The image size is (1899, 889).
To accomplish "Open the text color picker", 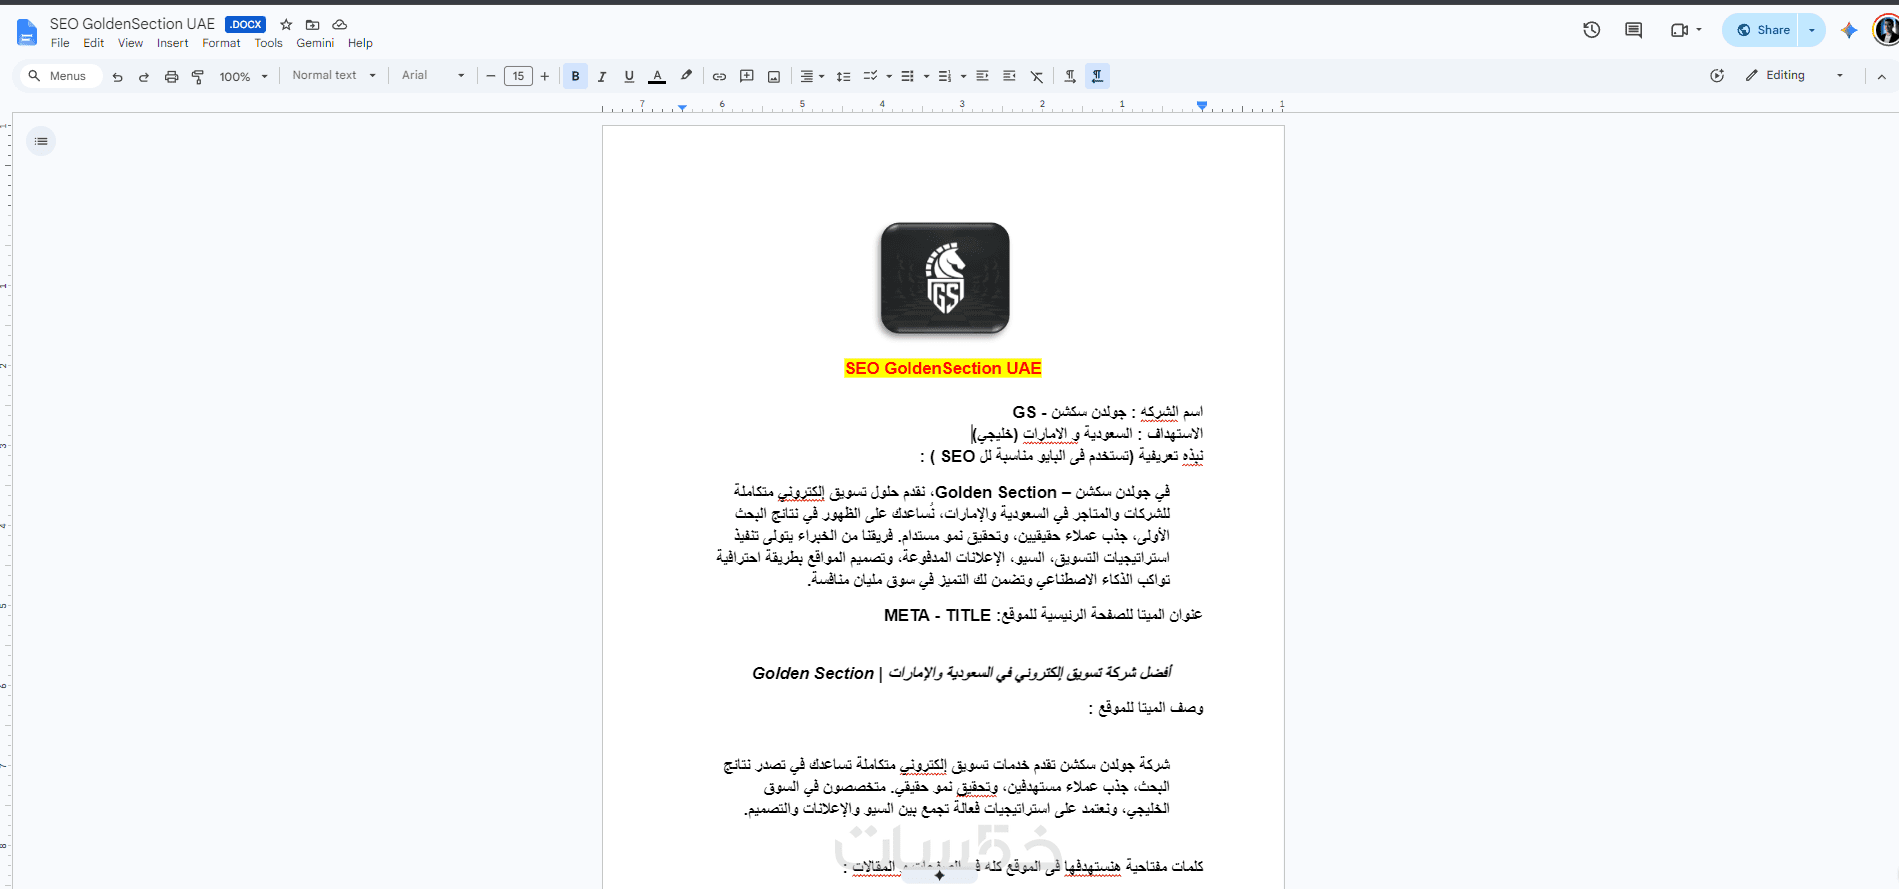I will pos(657,76).
